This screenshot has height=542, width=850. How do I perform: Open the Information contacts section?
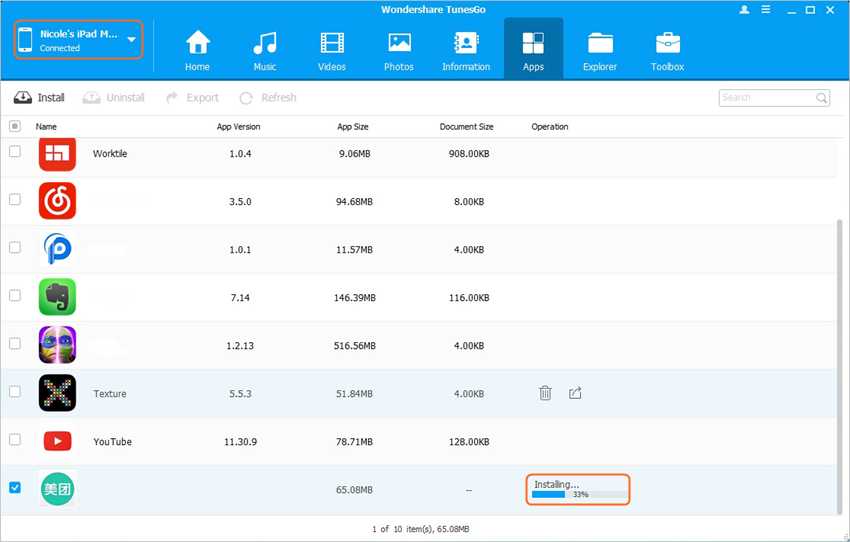(x=466, y=51)
